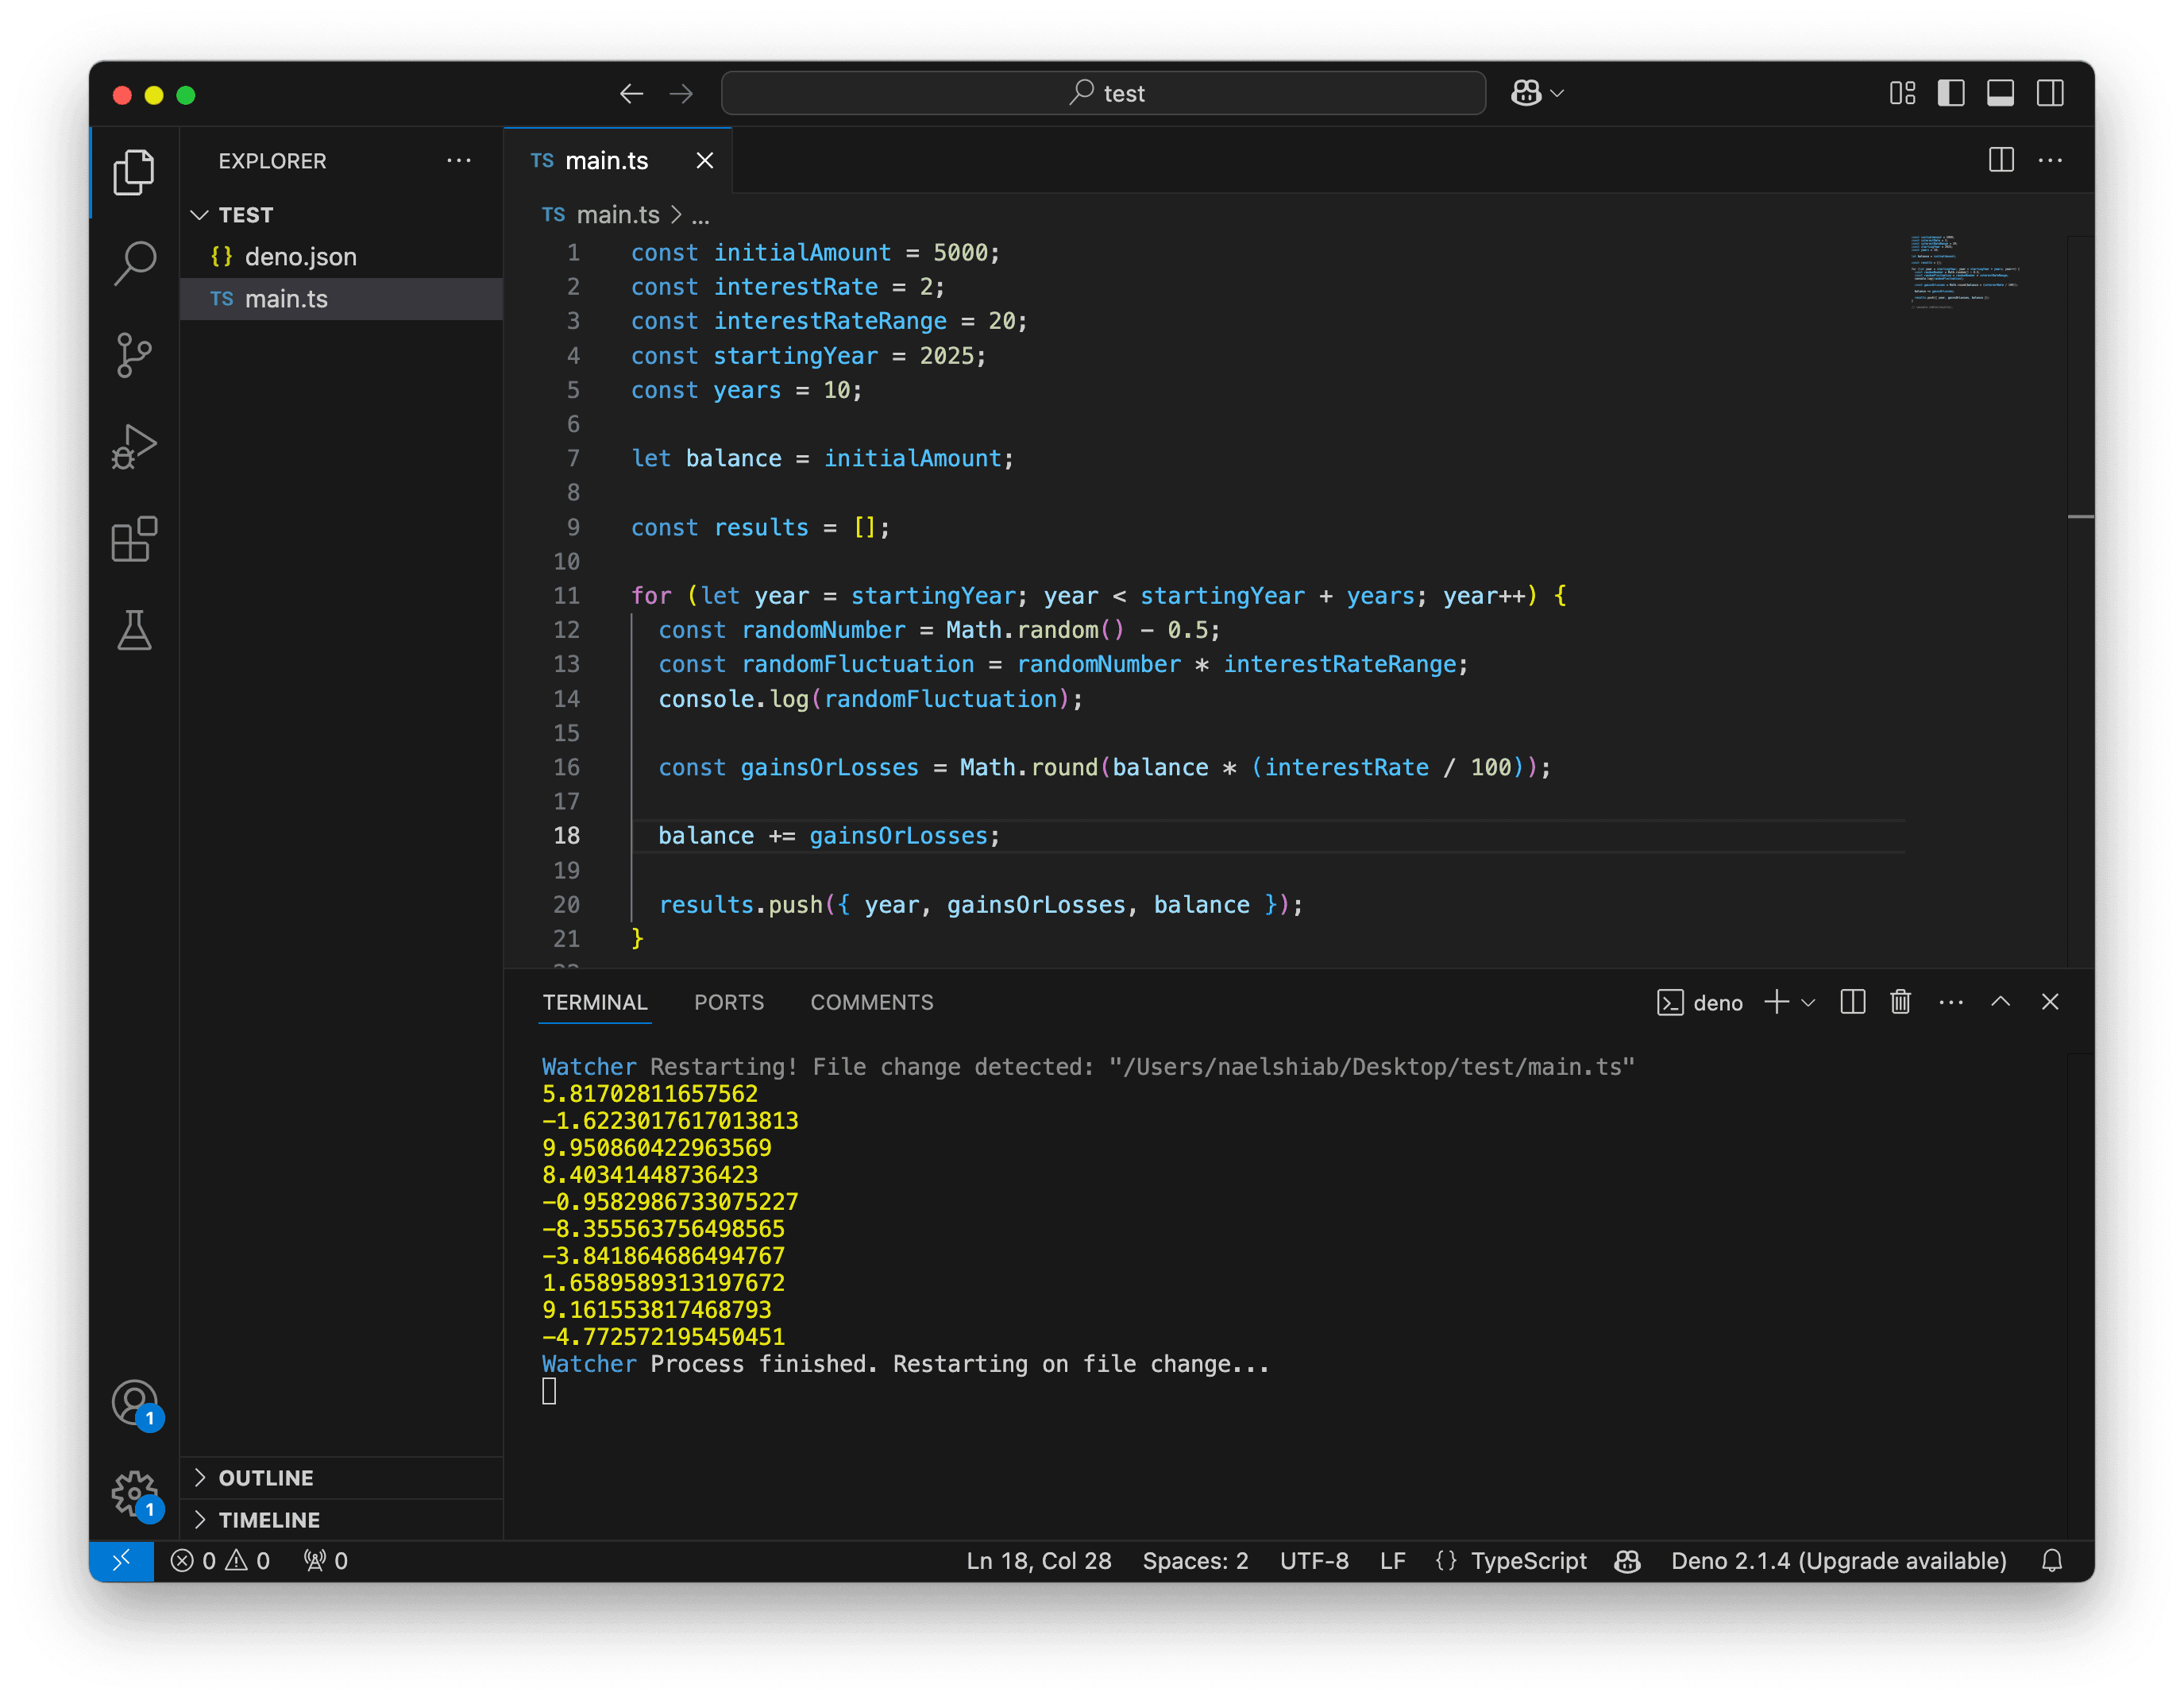Click the errors and warnings count indicator
The image size is (2184, 1700).
[x=221, y=1561]
